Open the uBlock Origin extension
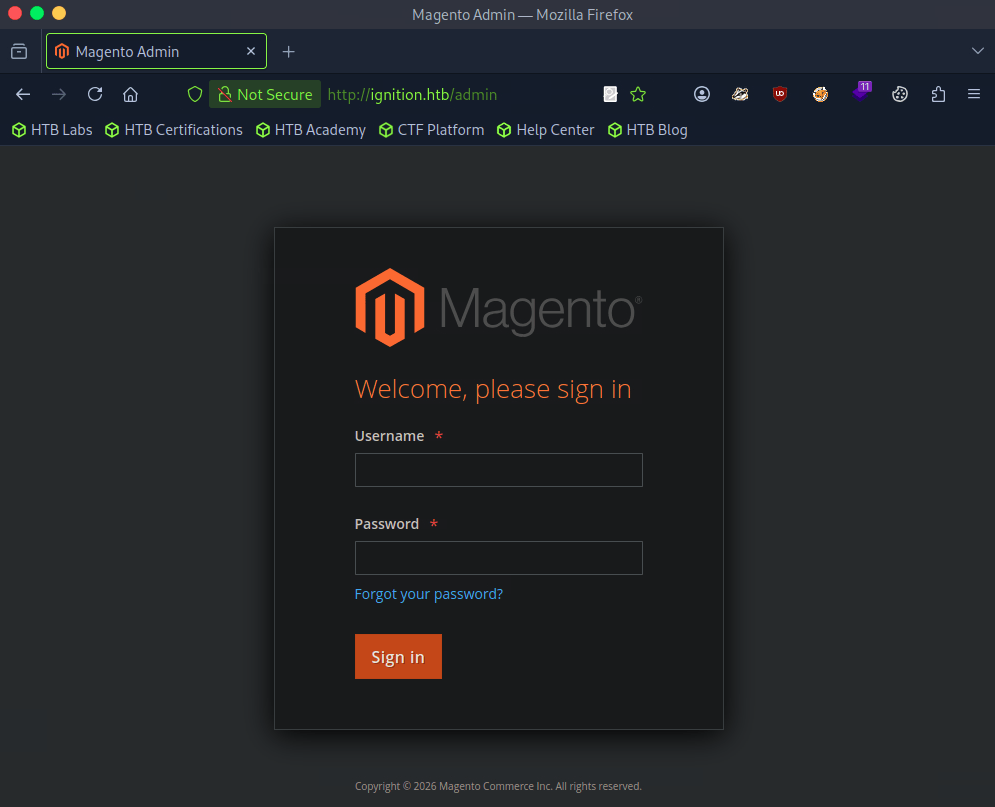Viewport: 995px width, 807px height. coord(780,94)
